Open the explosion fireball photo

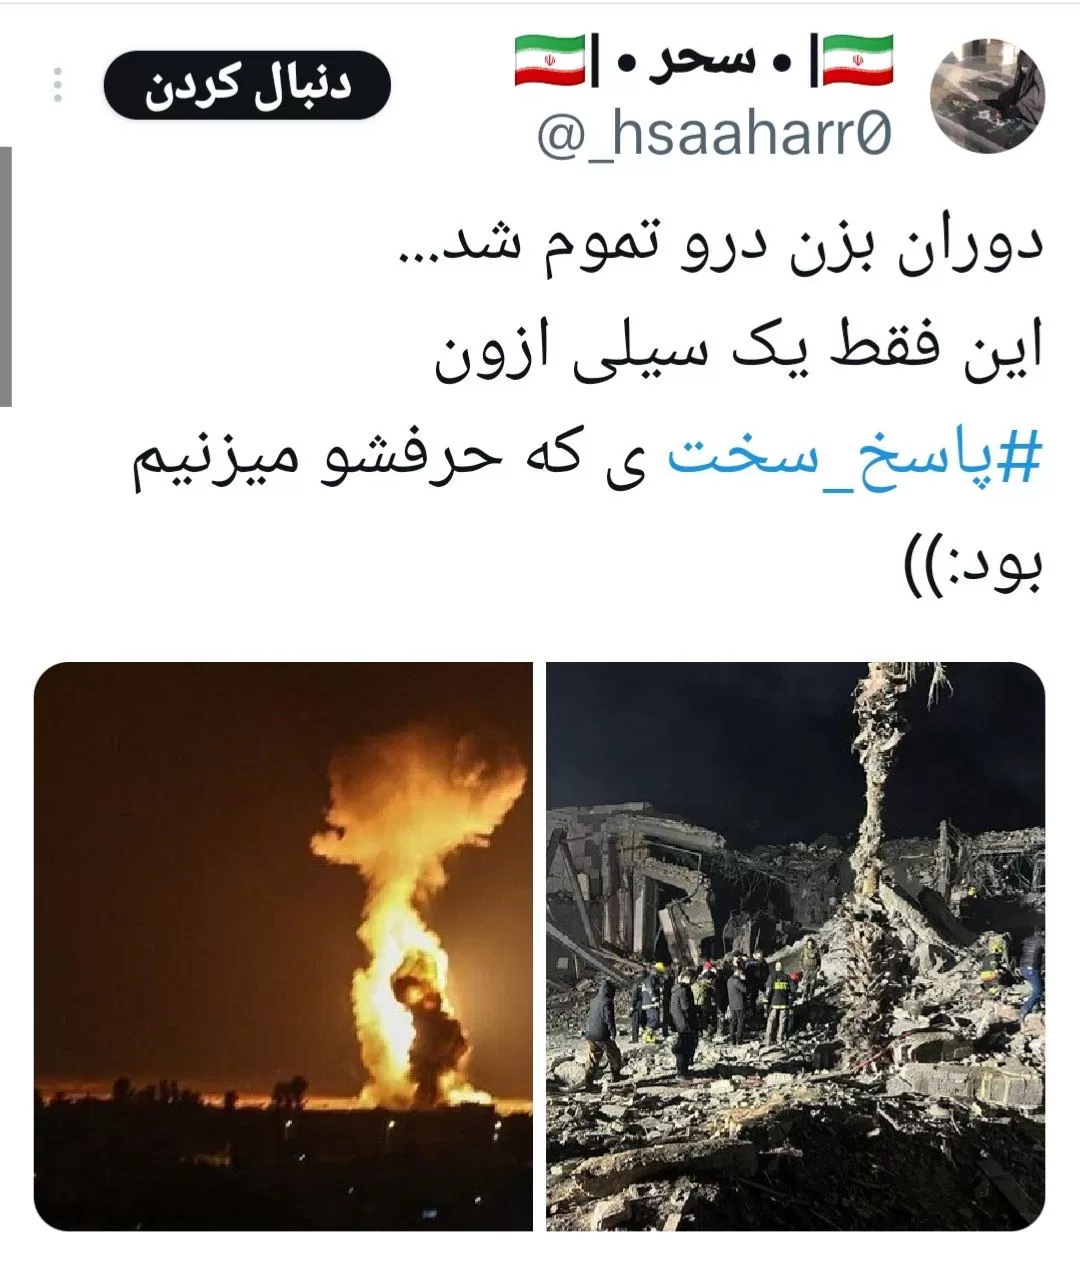click(284, 946)
